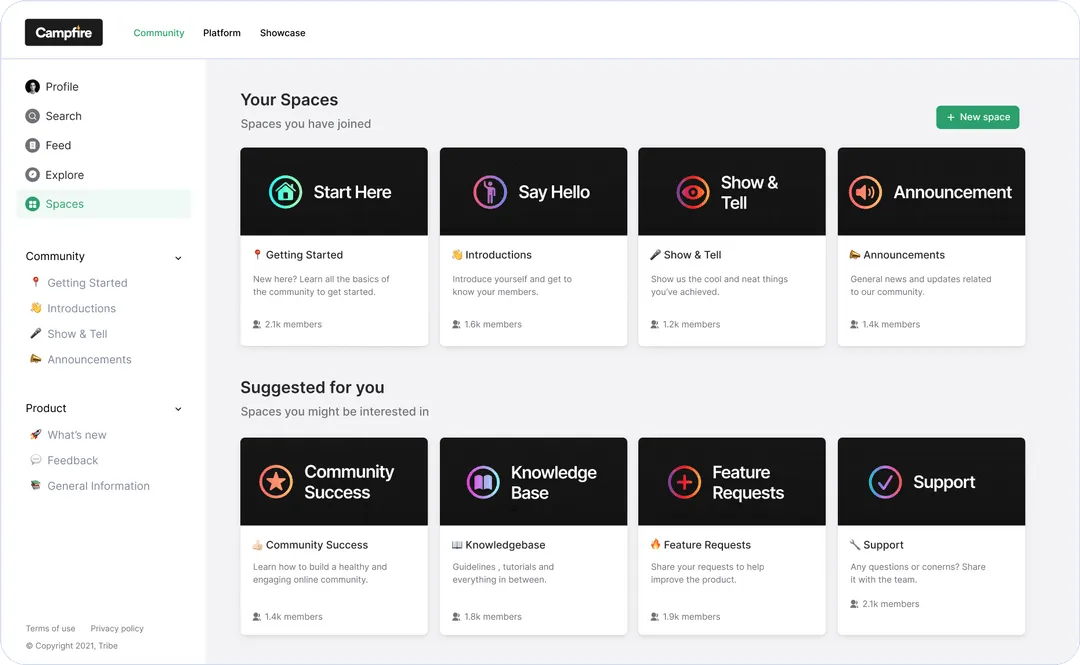
Task: Open the Announcement space banner
Action: coord(931,192)
